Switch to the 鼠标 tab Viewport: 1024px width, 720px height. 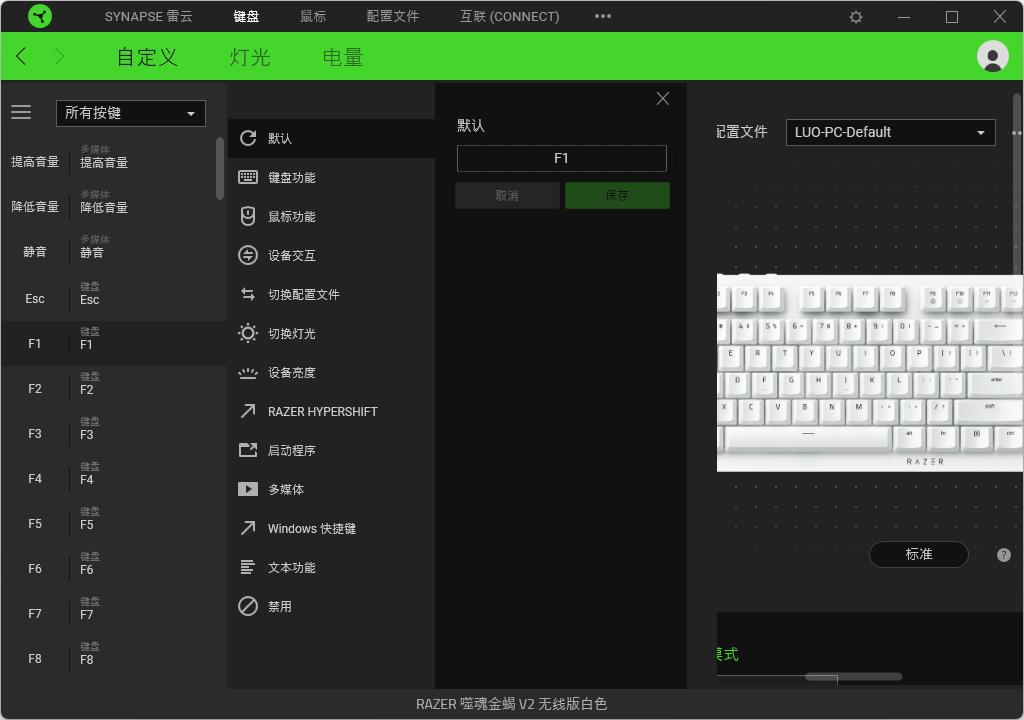click(x=313, y=16)
